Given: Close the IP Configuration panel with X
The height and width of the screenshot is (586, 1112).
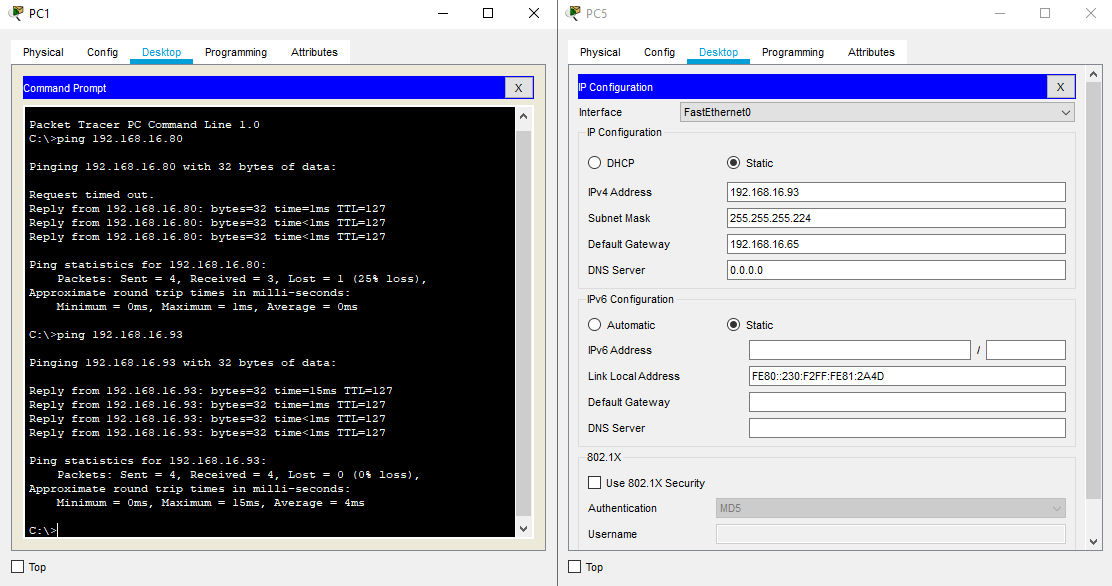Looking at the screenshot, I should coord(1060,87).
